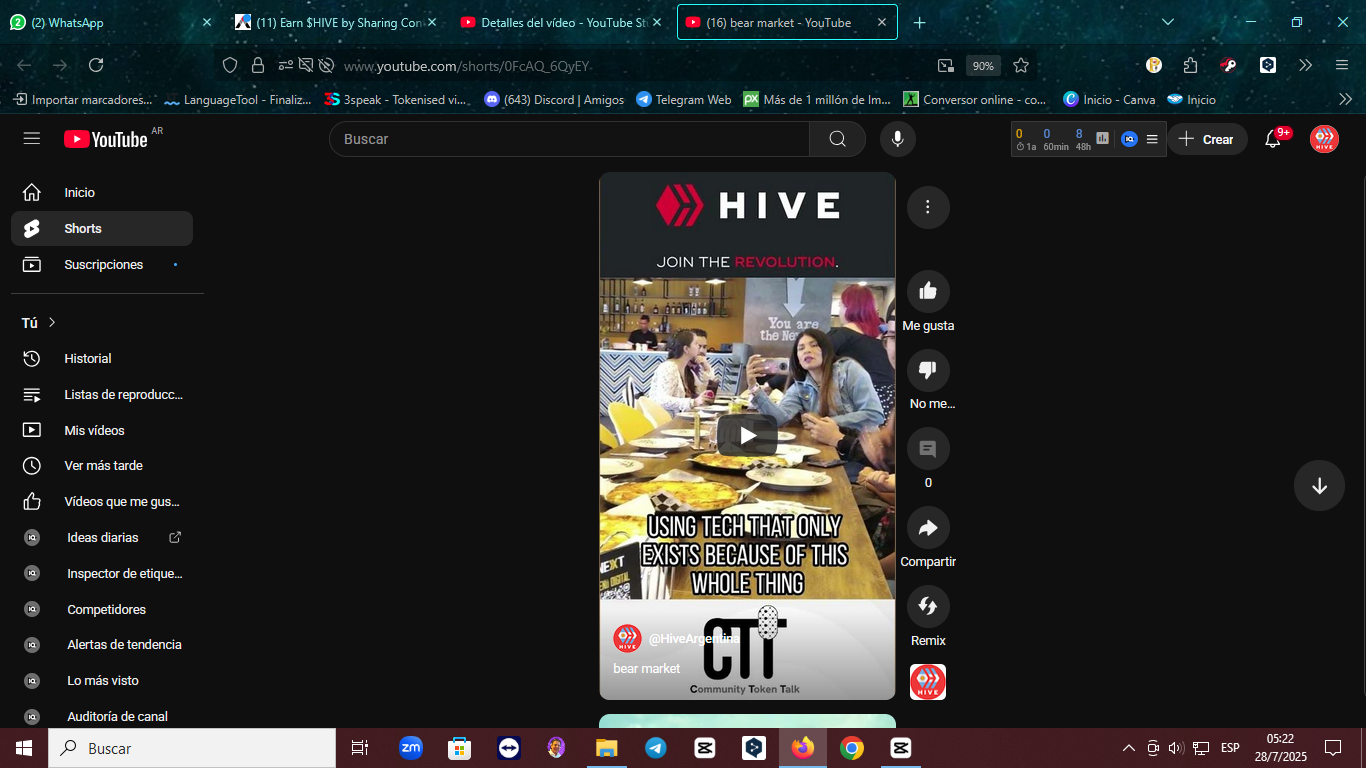Open Lo más visto

point(102,680)
